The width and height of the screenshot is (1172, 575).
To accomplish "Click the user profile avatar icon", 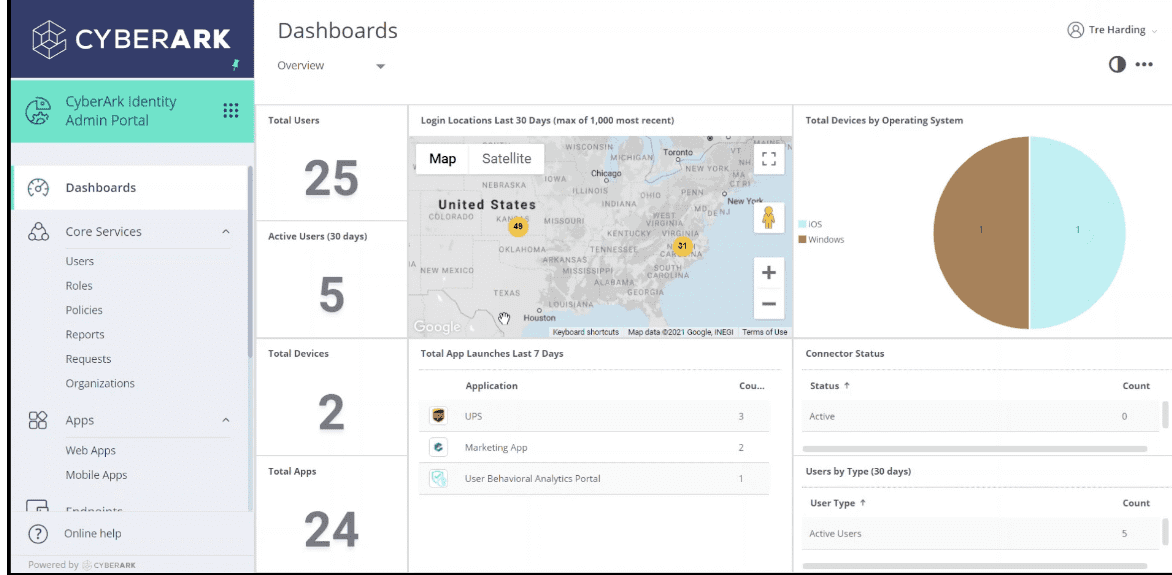I will (x=1076, y=30).
